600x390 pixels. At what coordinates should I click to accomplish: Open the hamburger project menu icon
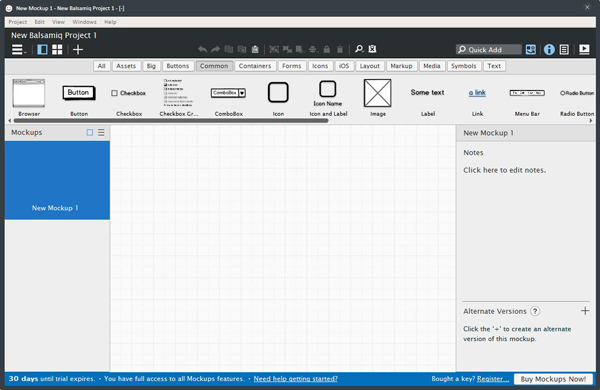click(18, 49)
